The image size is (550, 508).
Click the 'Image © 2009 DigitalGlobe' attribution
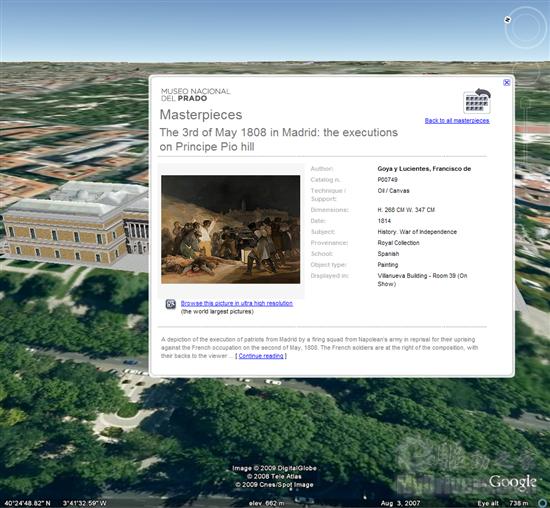pyautogui.click(x=274, y=468)
